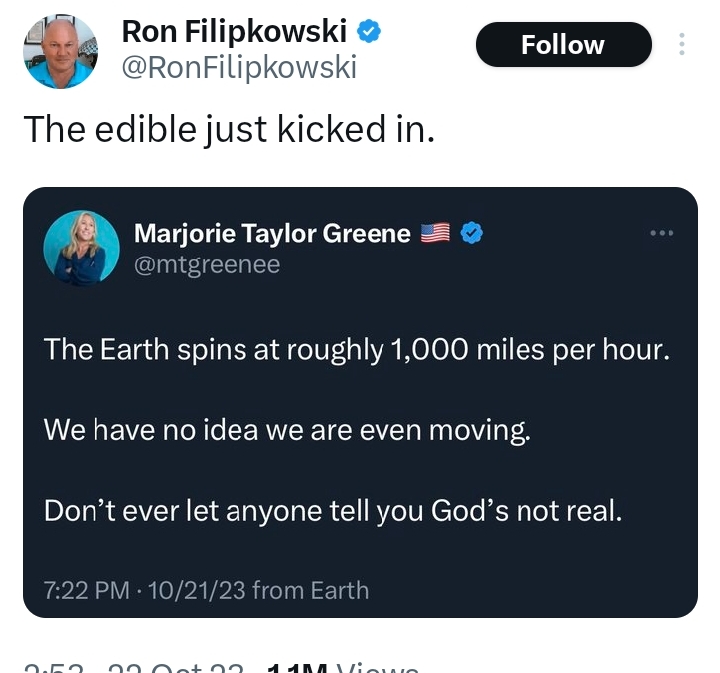This screenshot has height=673, width=720.
Task: Click the "God's not real" sentence
Action: pos(333,510)
